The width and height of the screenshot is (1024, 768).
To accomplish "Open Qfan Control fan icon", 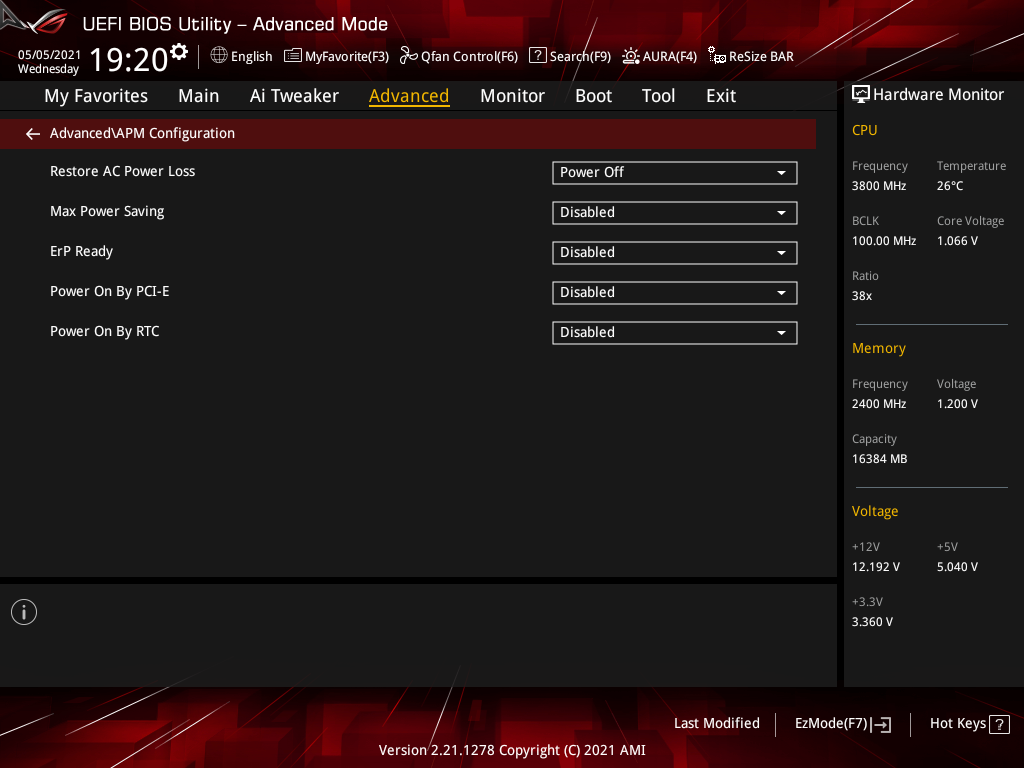I will coord(408,56).
